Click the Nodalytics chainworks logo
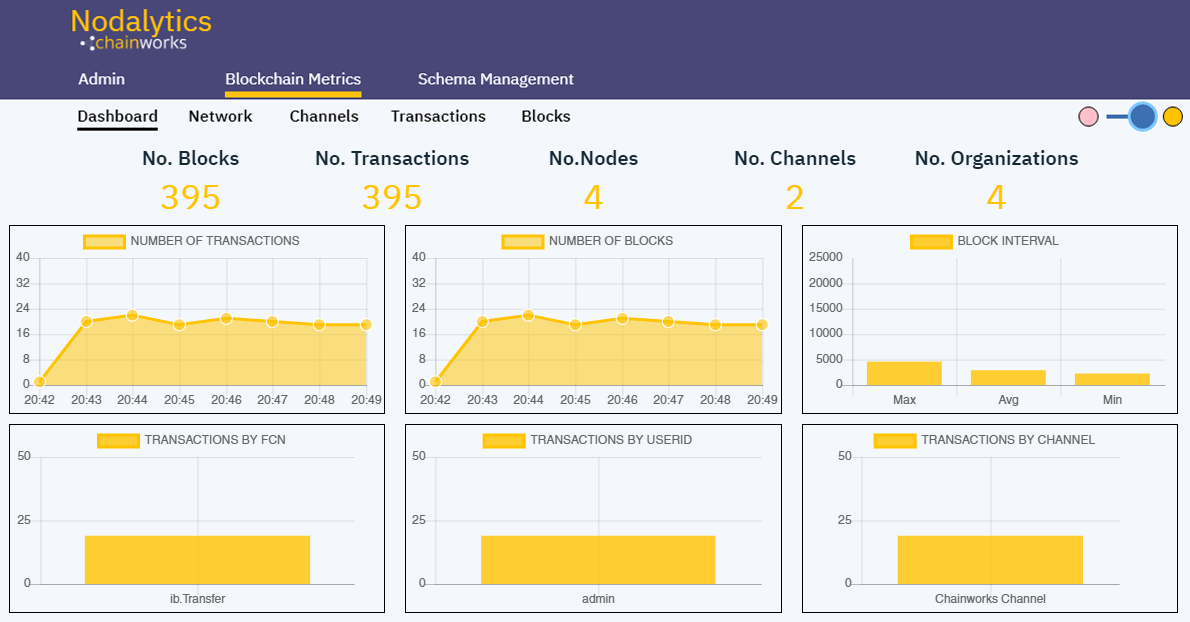 click(x=140, y=30)
